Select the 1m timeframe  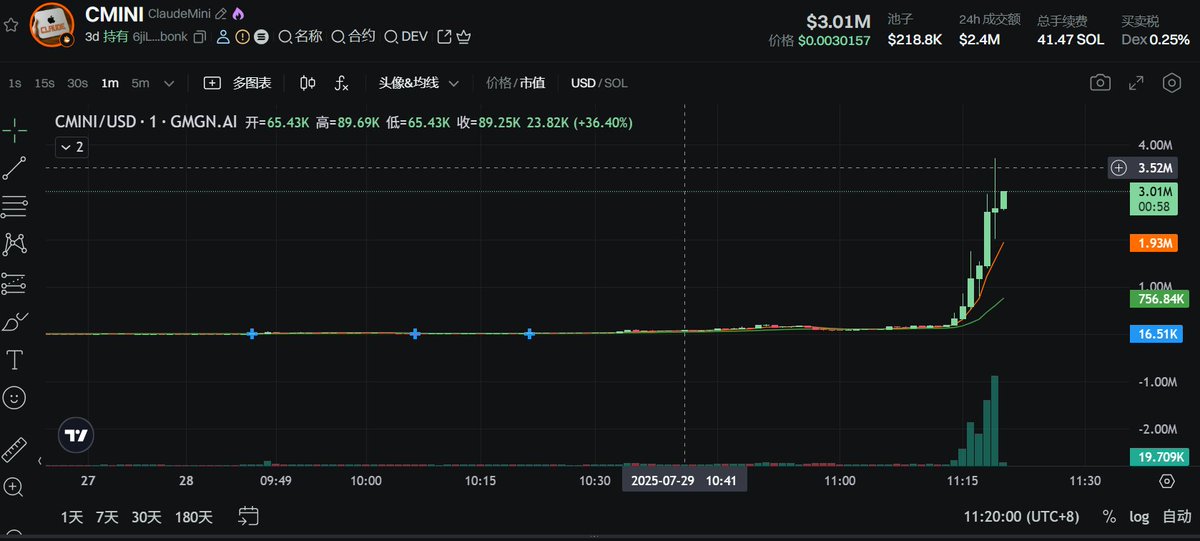click(x=109, y=83)
